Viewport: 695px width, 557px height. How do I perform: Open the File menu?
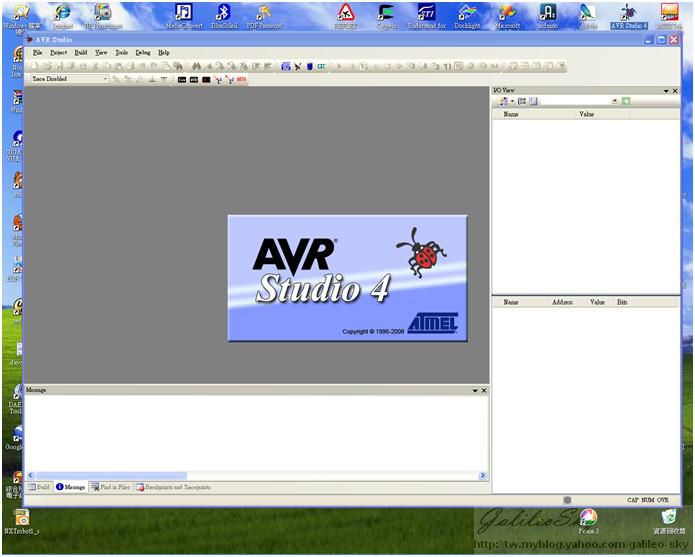[x=37, y=53]
